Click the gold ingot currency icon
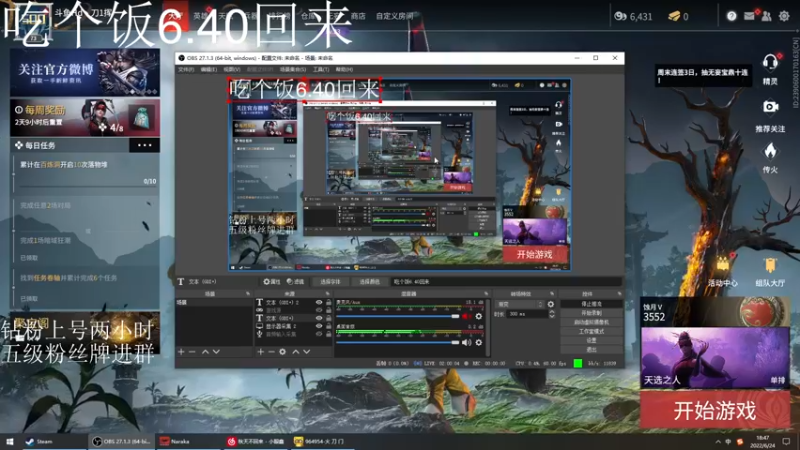This screenshot has width=800, height=450. point(673,16)
